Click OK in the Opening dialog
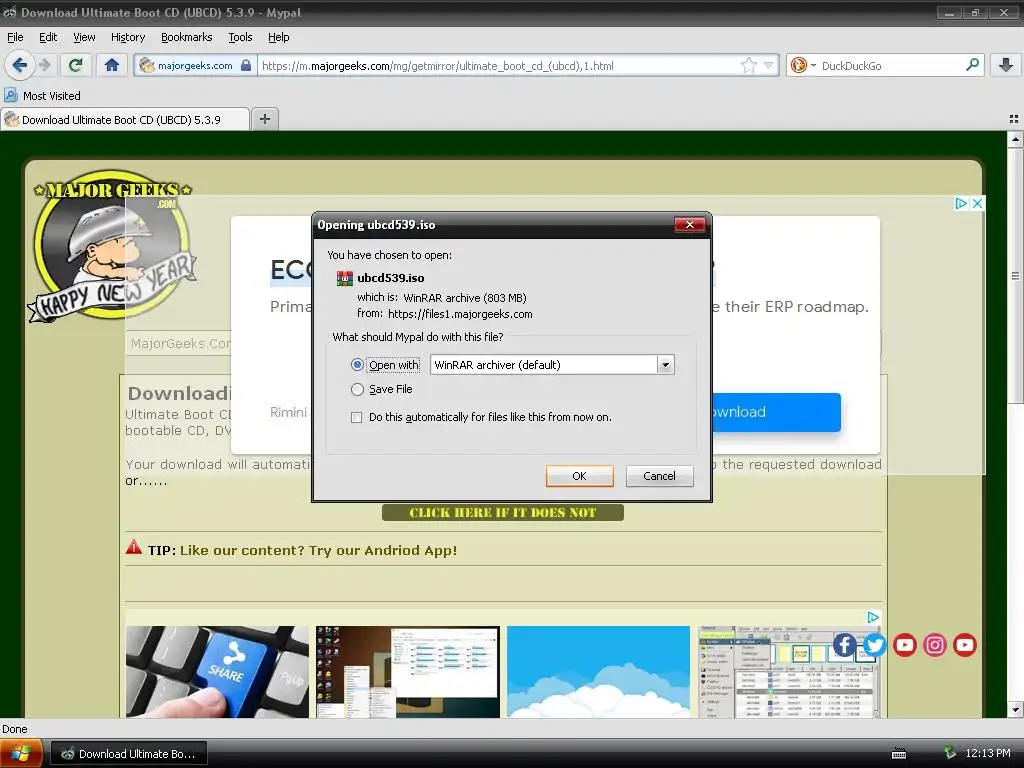The image size is (1024, 768). pos(579,476)
